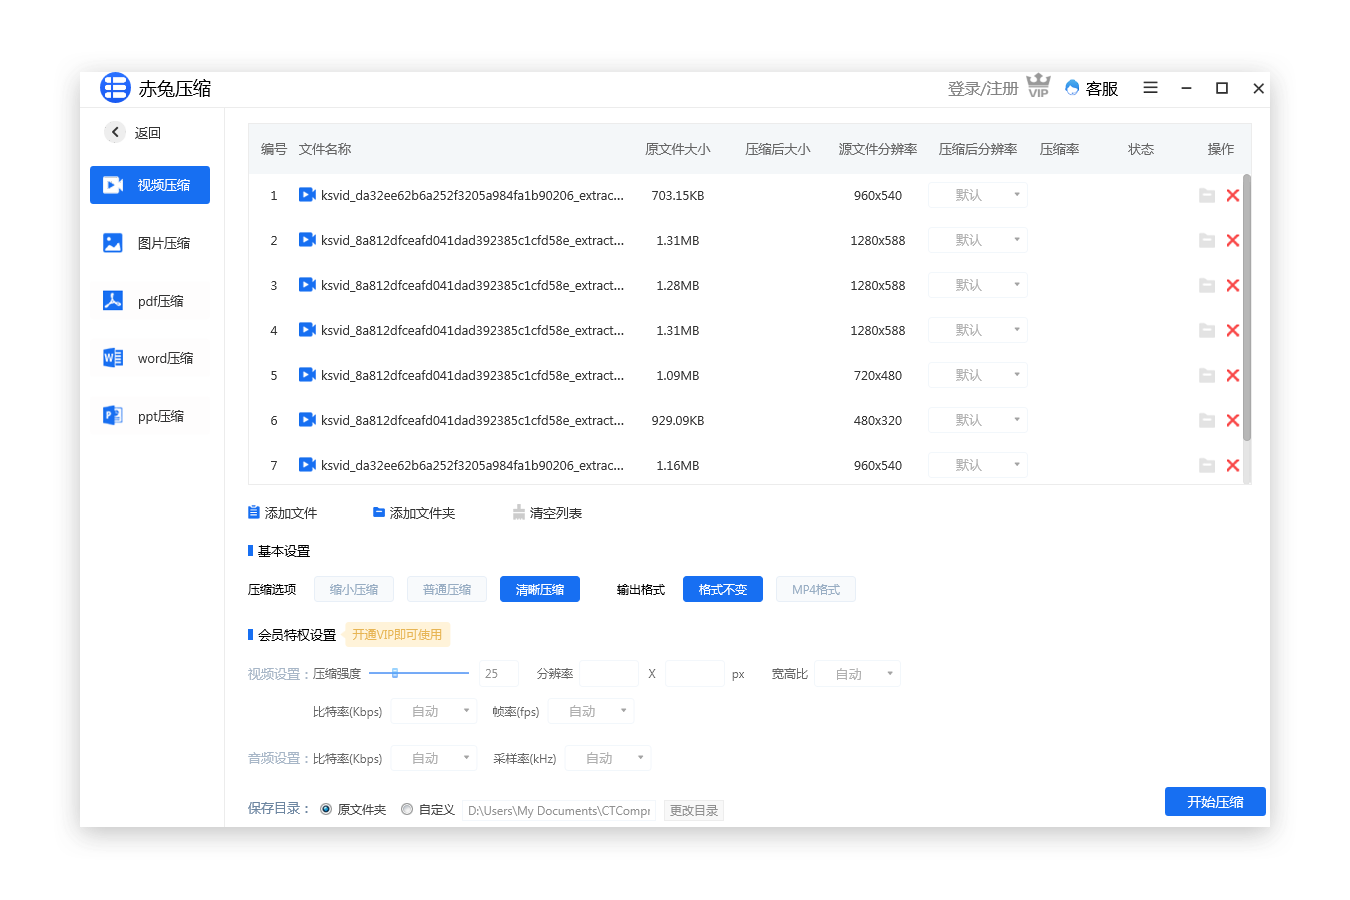Click 清空列表 button
The height and width of the screenshot is (900, 1350).
(x=547, y=513)
